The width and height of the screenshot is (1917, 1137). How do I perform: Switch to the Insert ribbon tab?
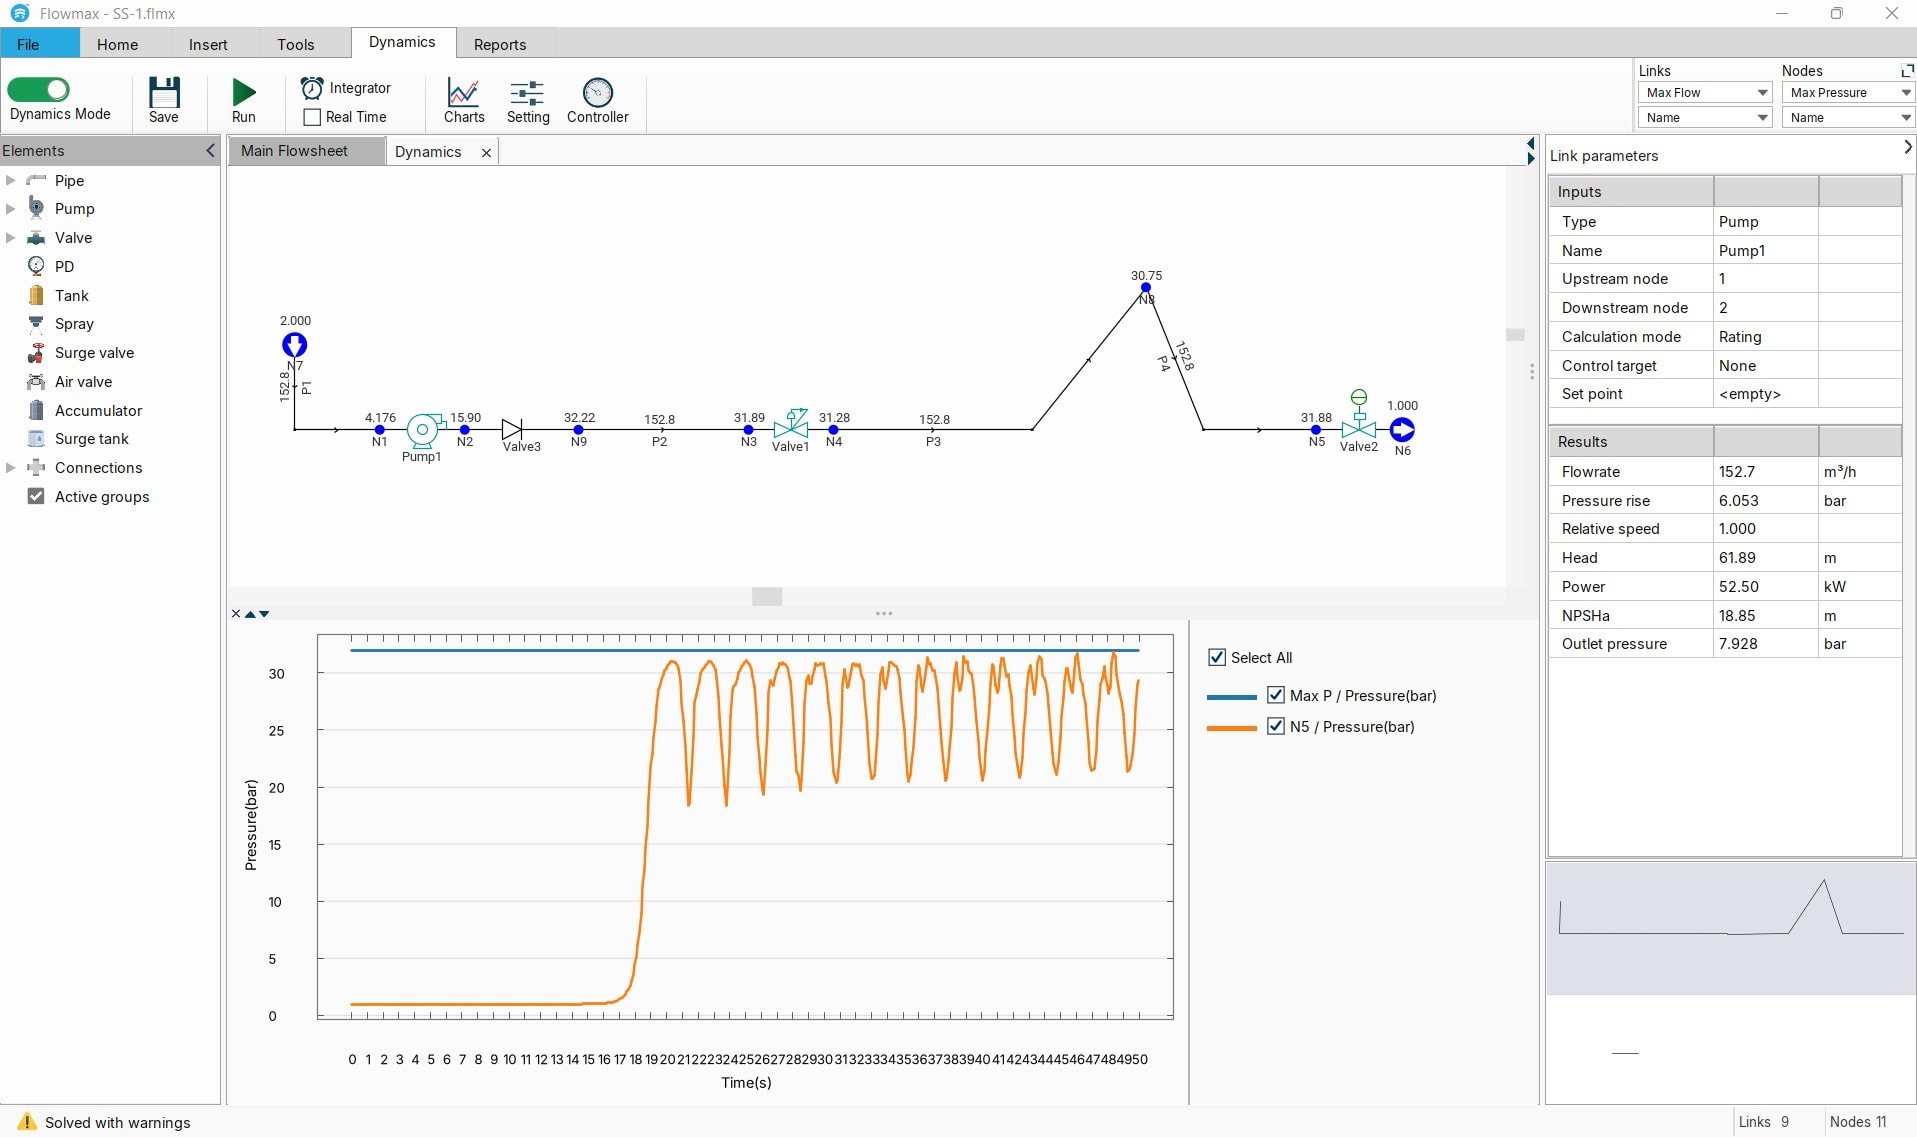click(x=208, y=44)
